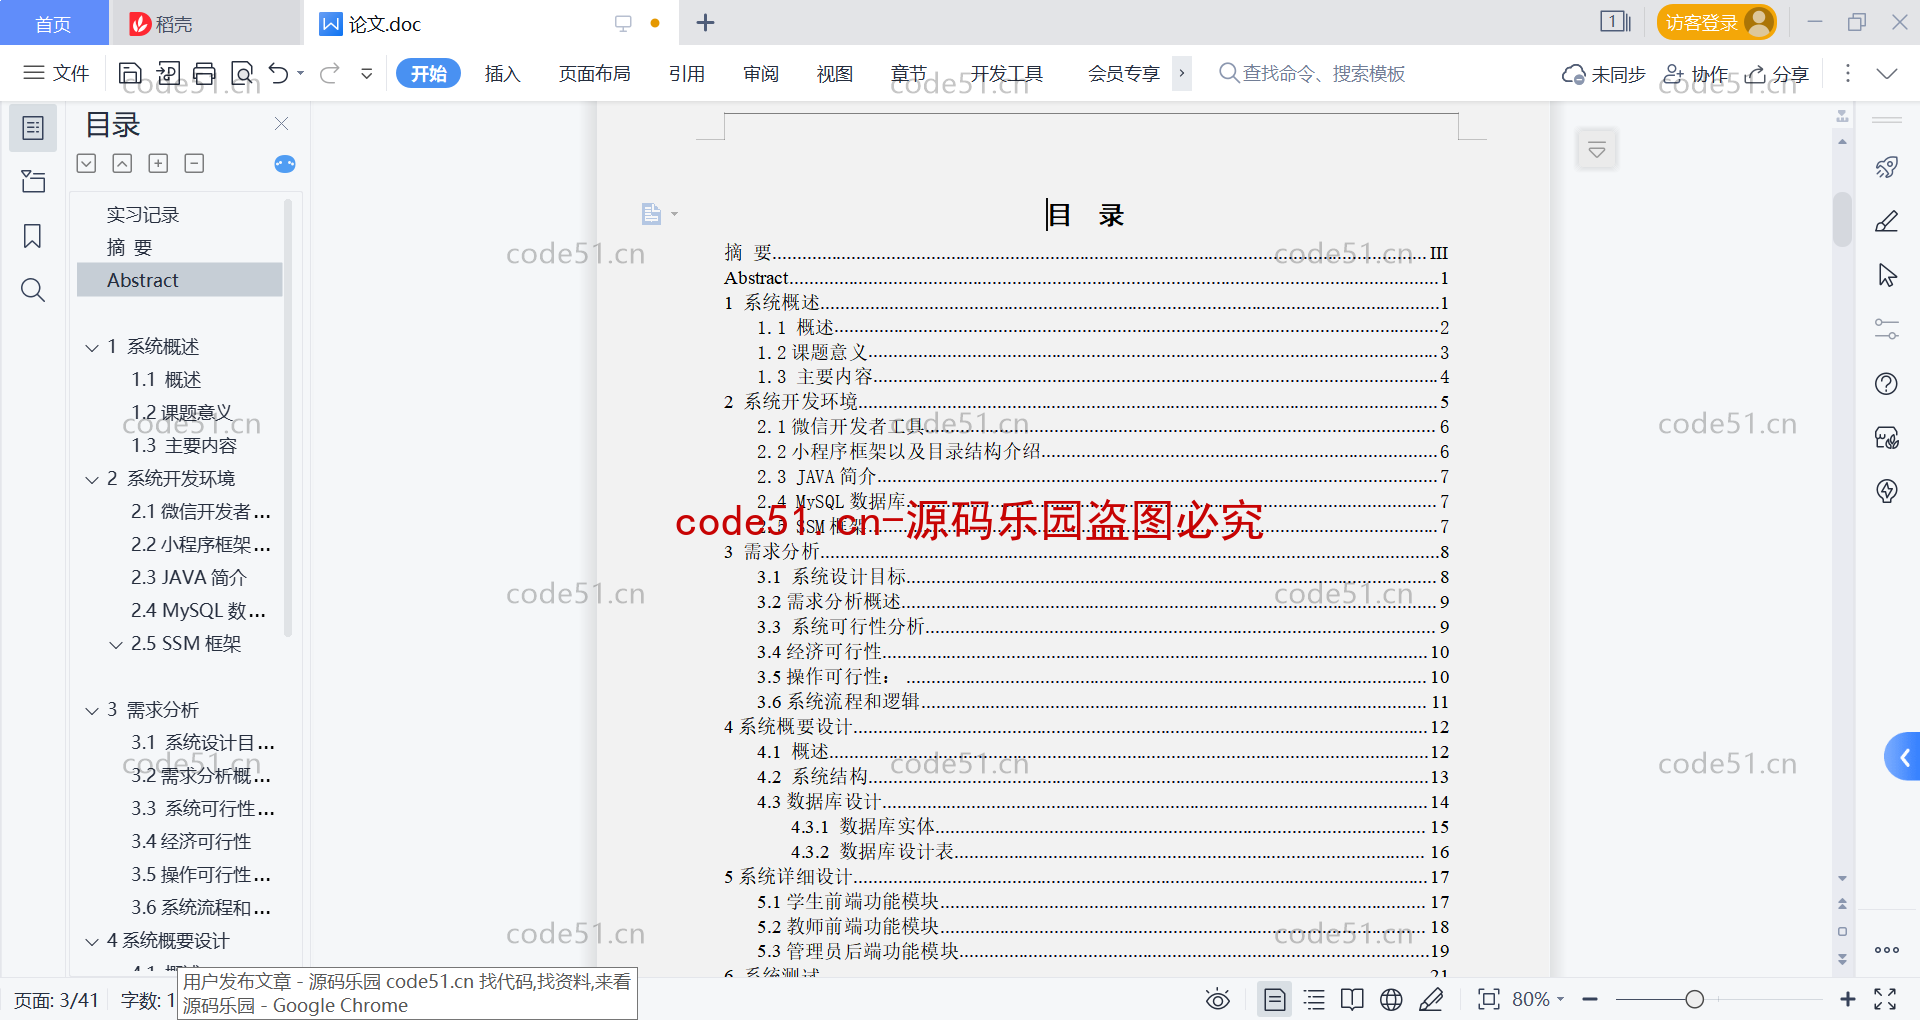Click the fullscreen expand icon

point(1885,999)
